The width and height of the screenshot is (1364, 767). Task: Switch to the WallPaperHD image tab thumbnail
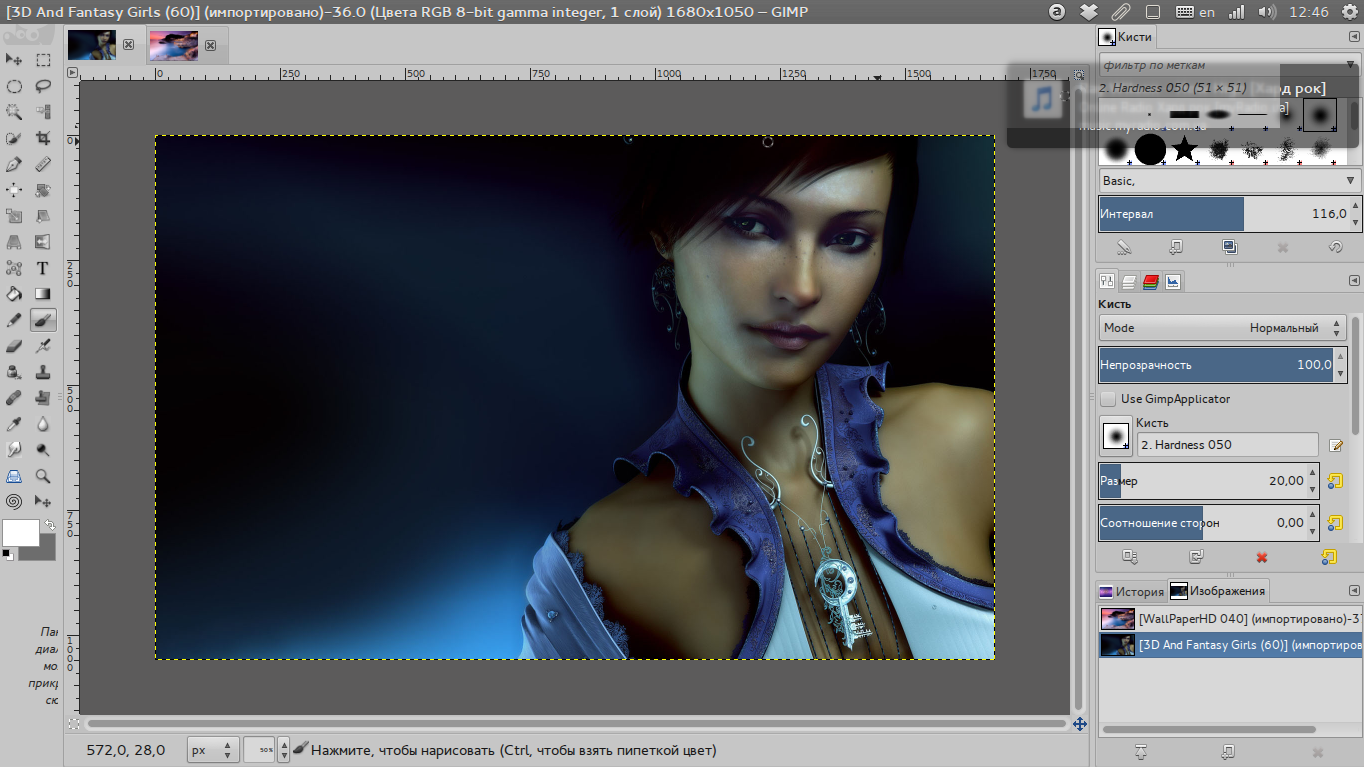tap(173, 45)
